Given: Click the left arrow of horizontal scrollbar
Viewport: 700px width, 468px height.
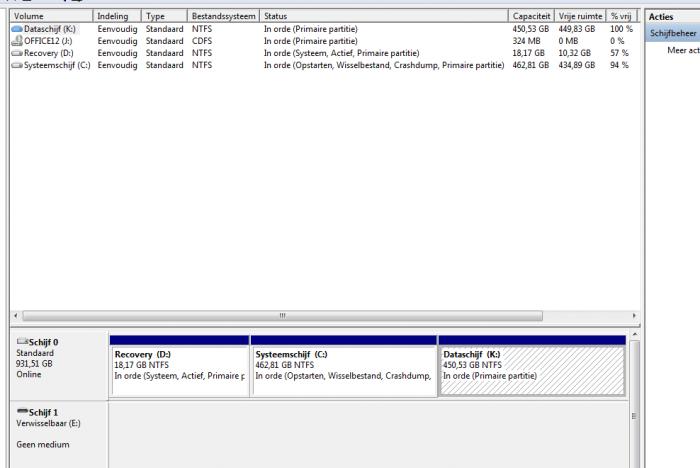Looking at the screenshot, I should pyautogui.click(x=16, y=316).
